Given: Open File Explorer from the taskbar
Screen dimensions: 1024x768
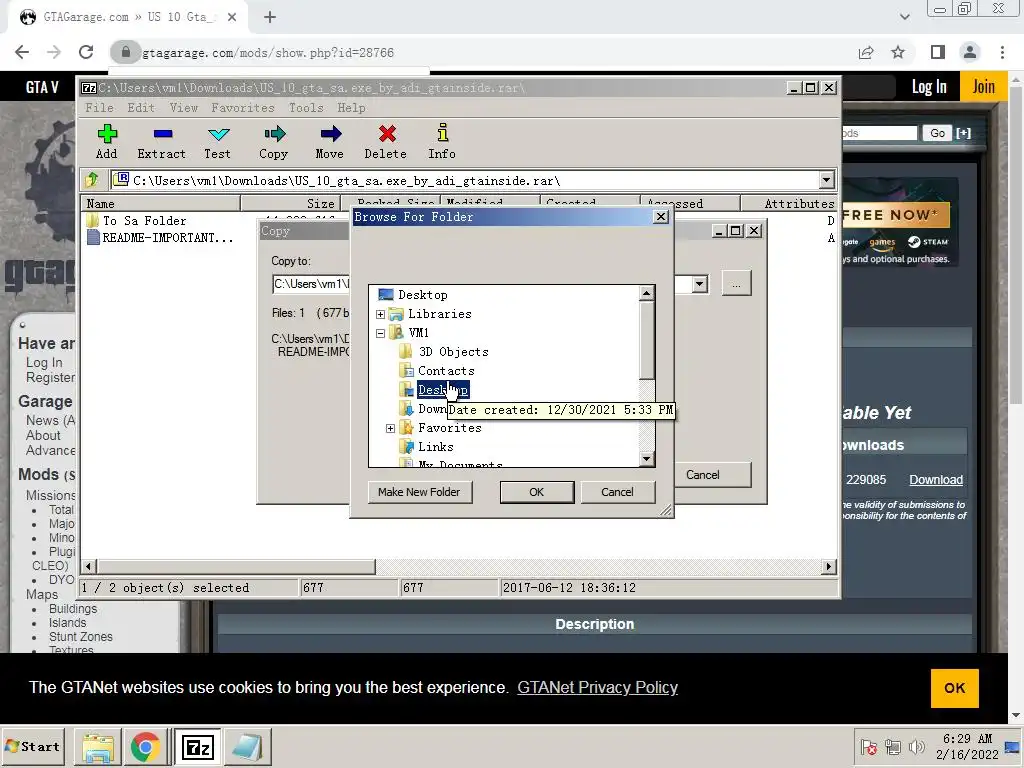Looking at the screenshot, I should [98, 746].
